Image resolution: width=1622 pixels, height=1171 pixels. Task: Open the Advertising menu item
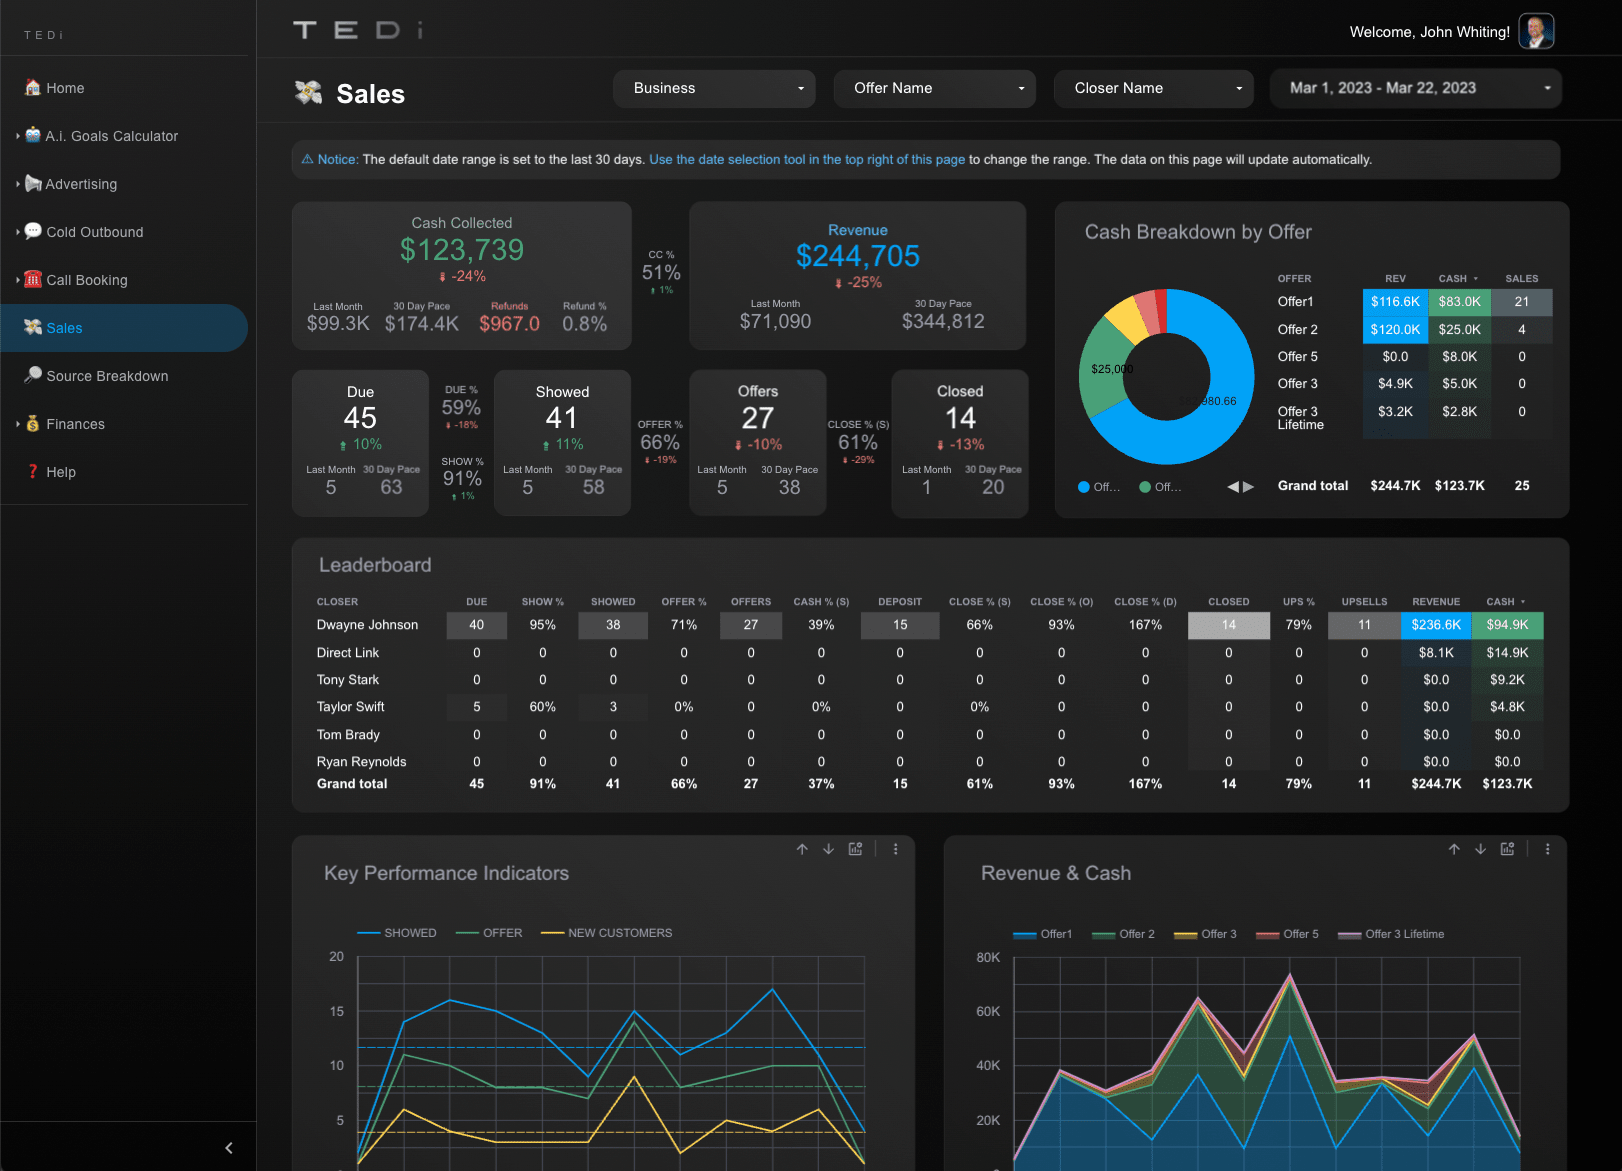pyautogui.click(x=124, y=184)
